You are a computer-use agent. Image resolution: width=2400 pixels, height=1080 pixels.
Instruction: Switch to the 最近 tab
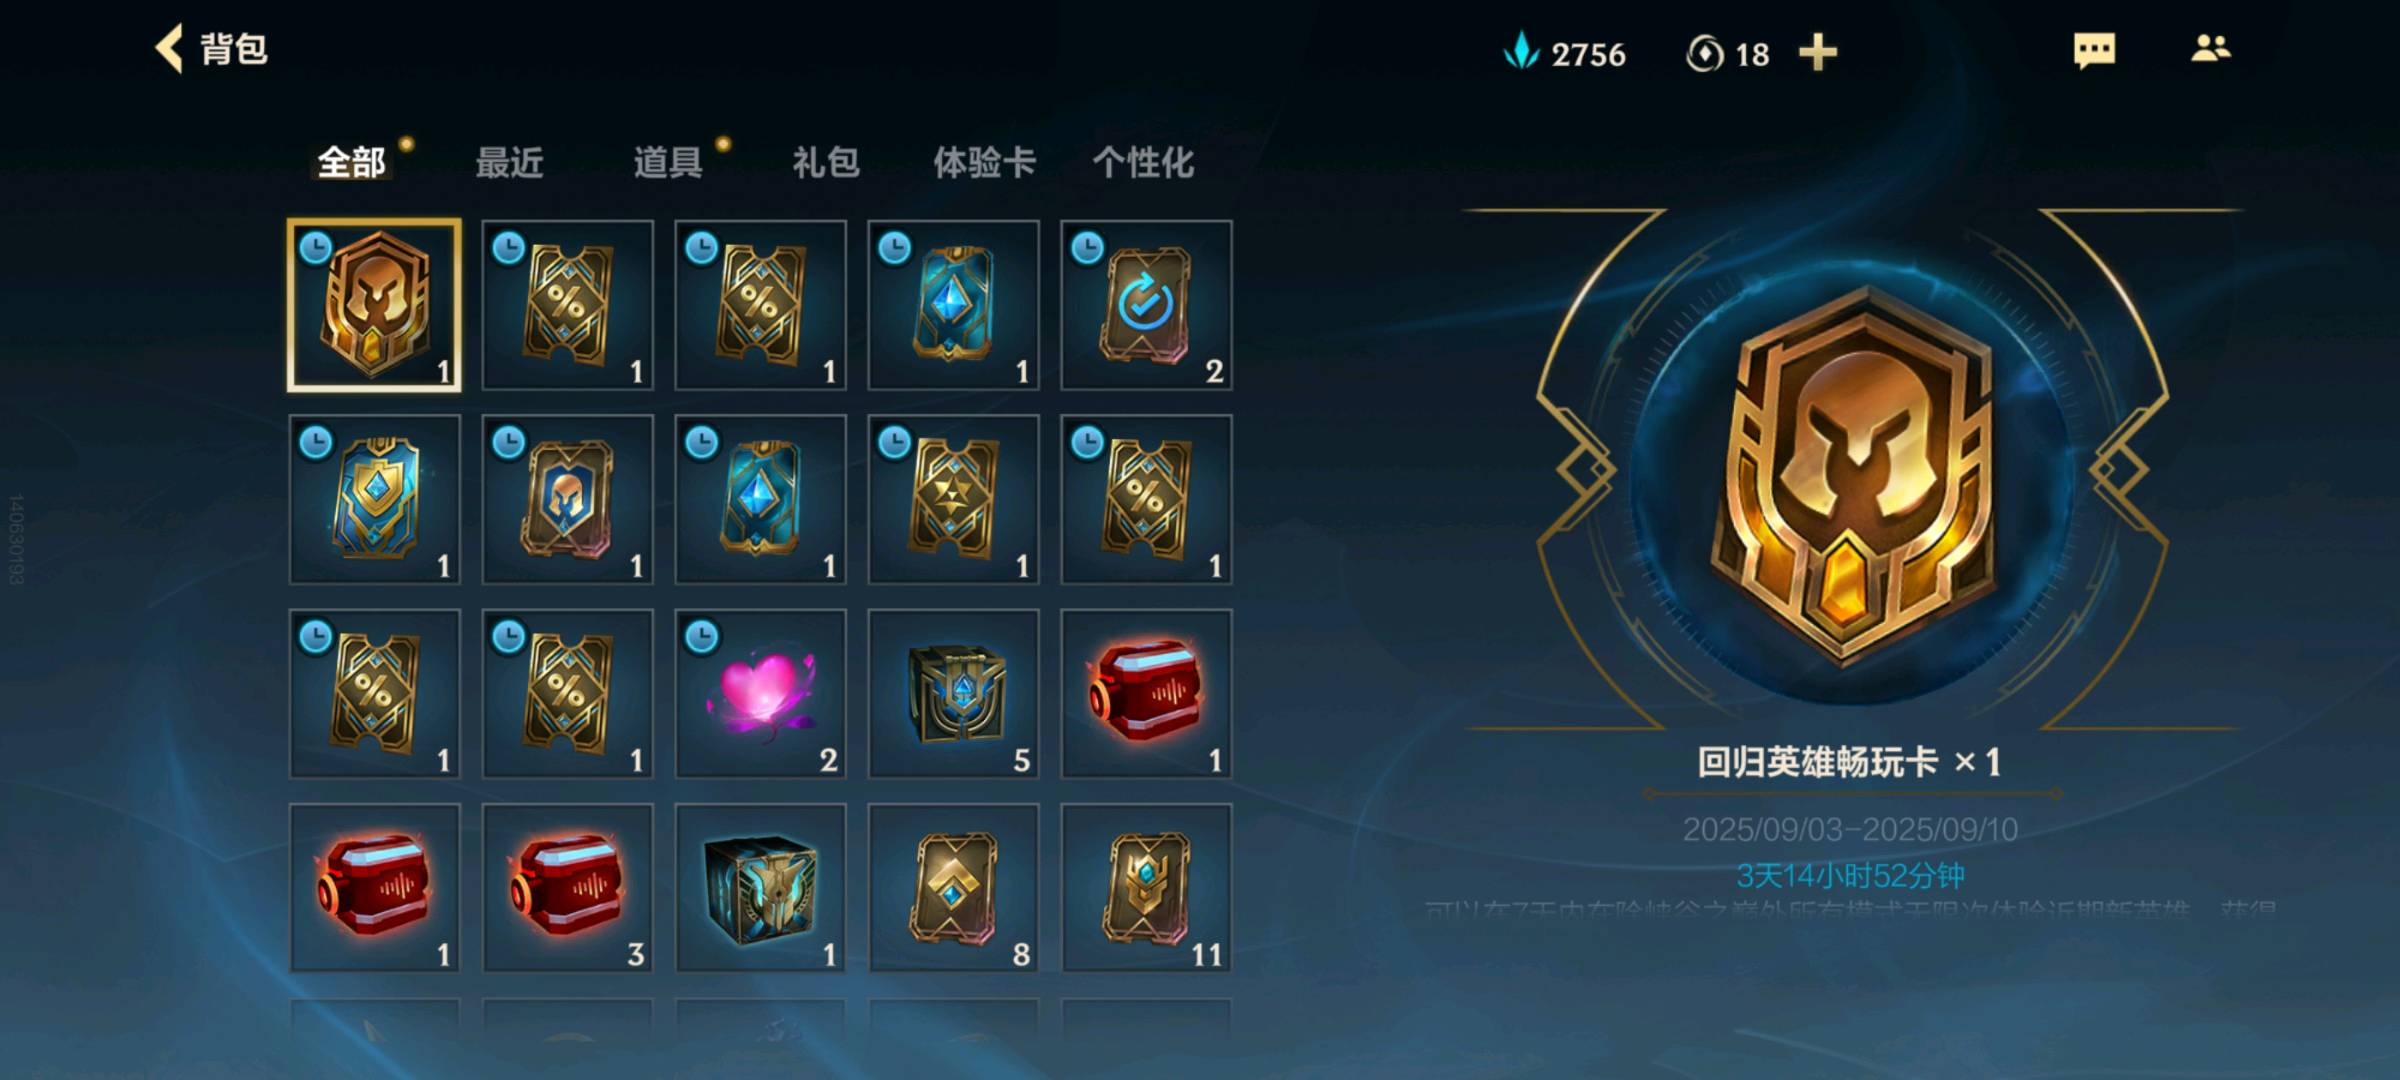[x=509, y=162]
